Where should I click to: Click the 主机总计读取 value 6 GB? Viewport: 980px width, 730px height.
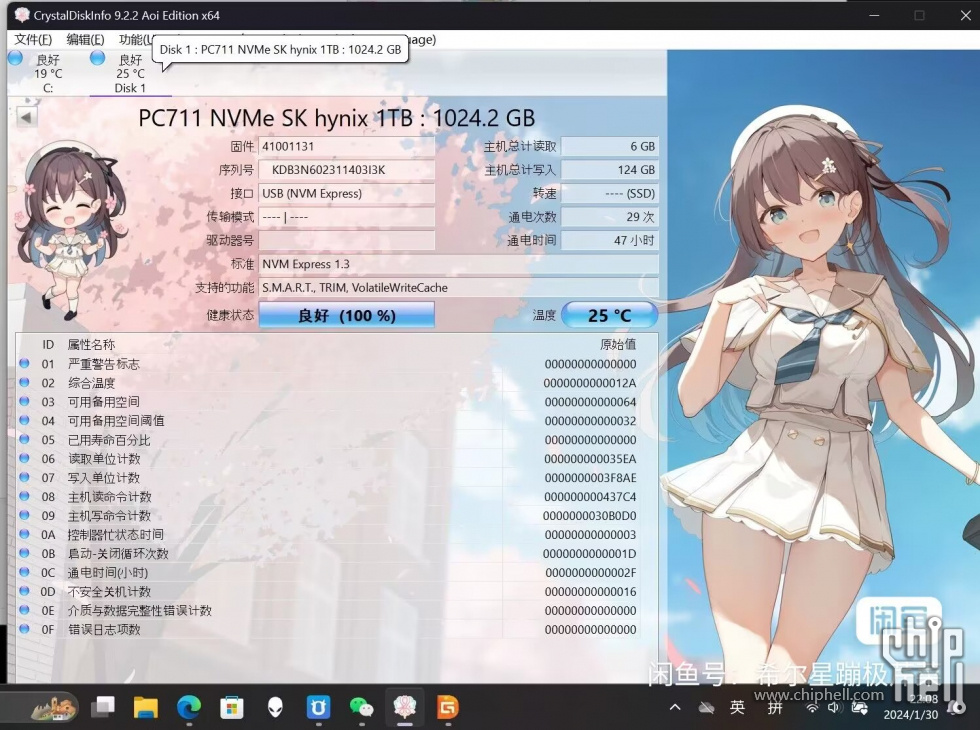(x=609, y=146)
